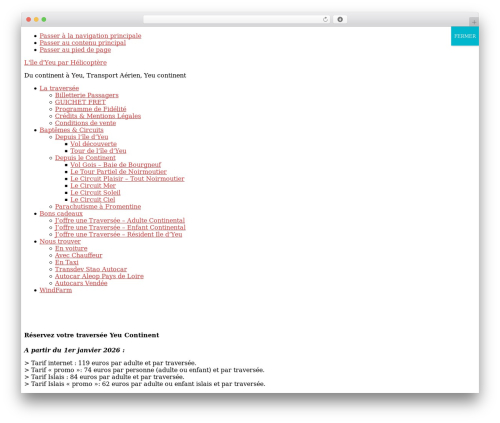Open 'Crédits & Mentions Légales' link
The height and width of the screenshot is (423, 500).
pyautogui.click(x=98, y=116)
